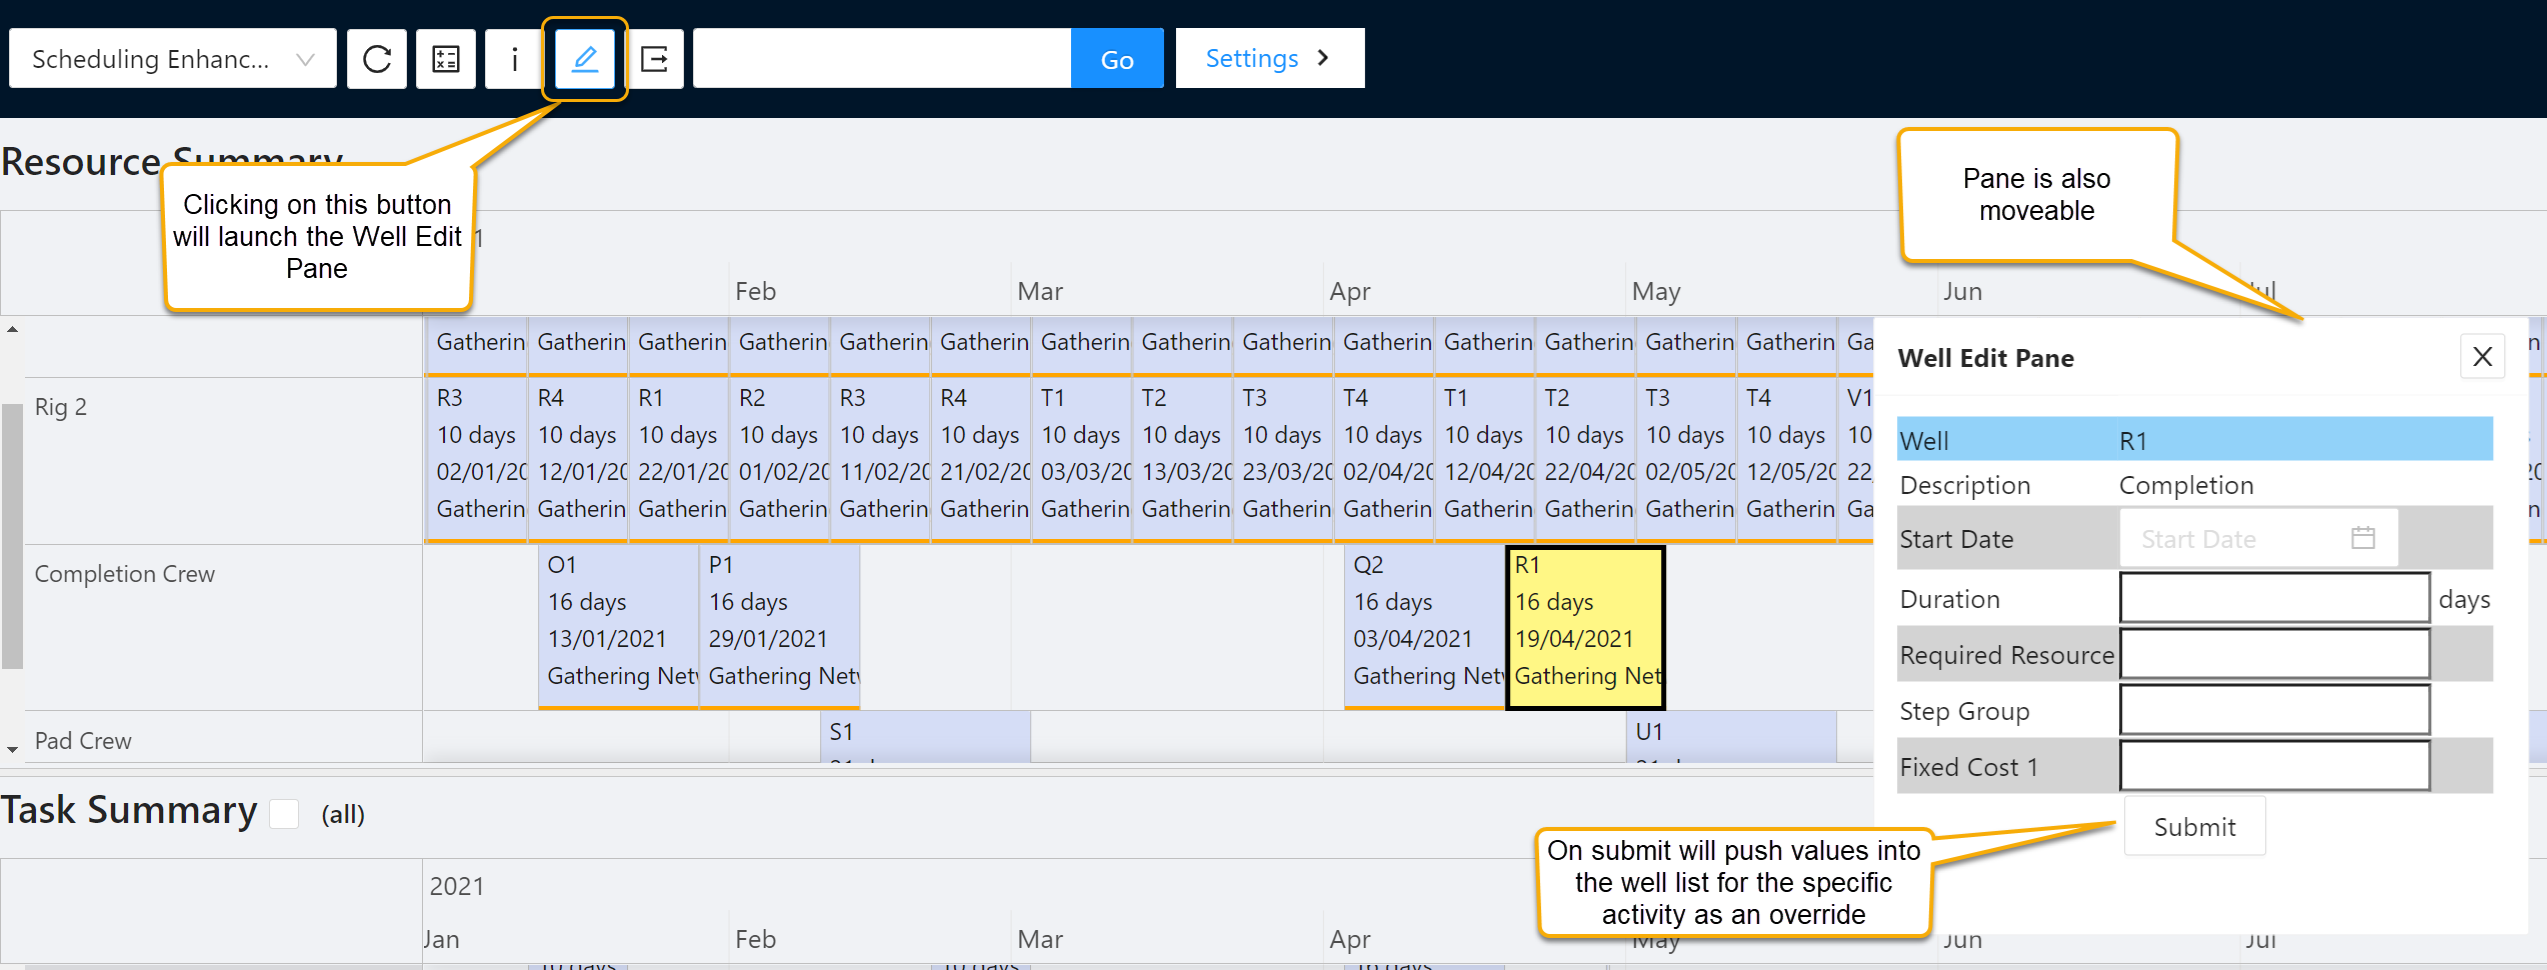Click the info icon button

[x=514, y=59]
